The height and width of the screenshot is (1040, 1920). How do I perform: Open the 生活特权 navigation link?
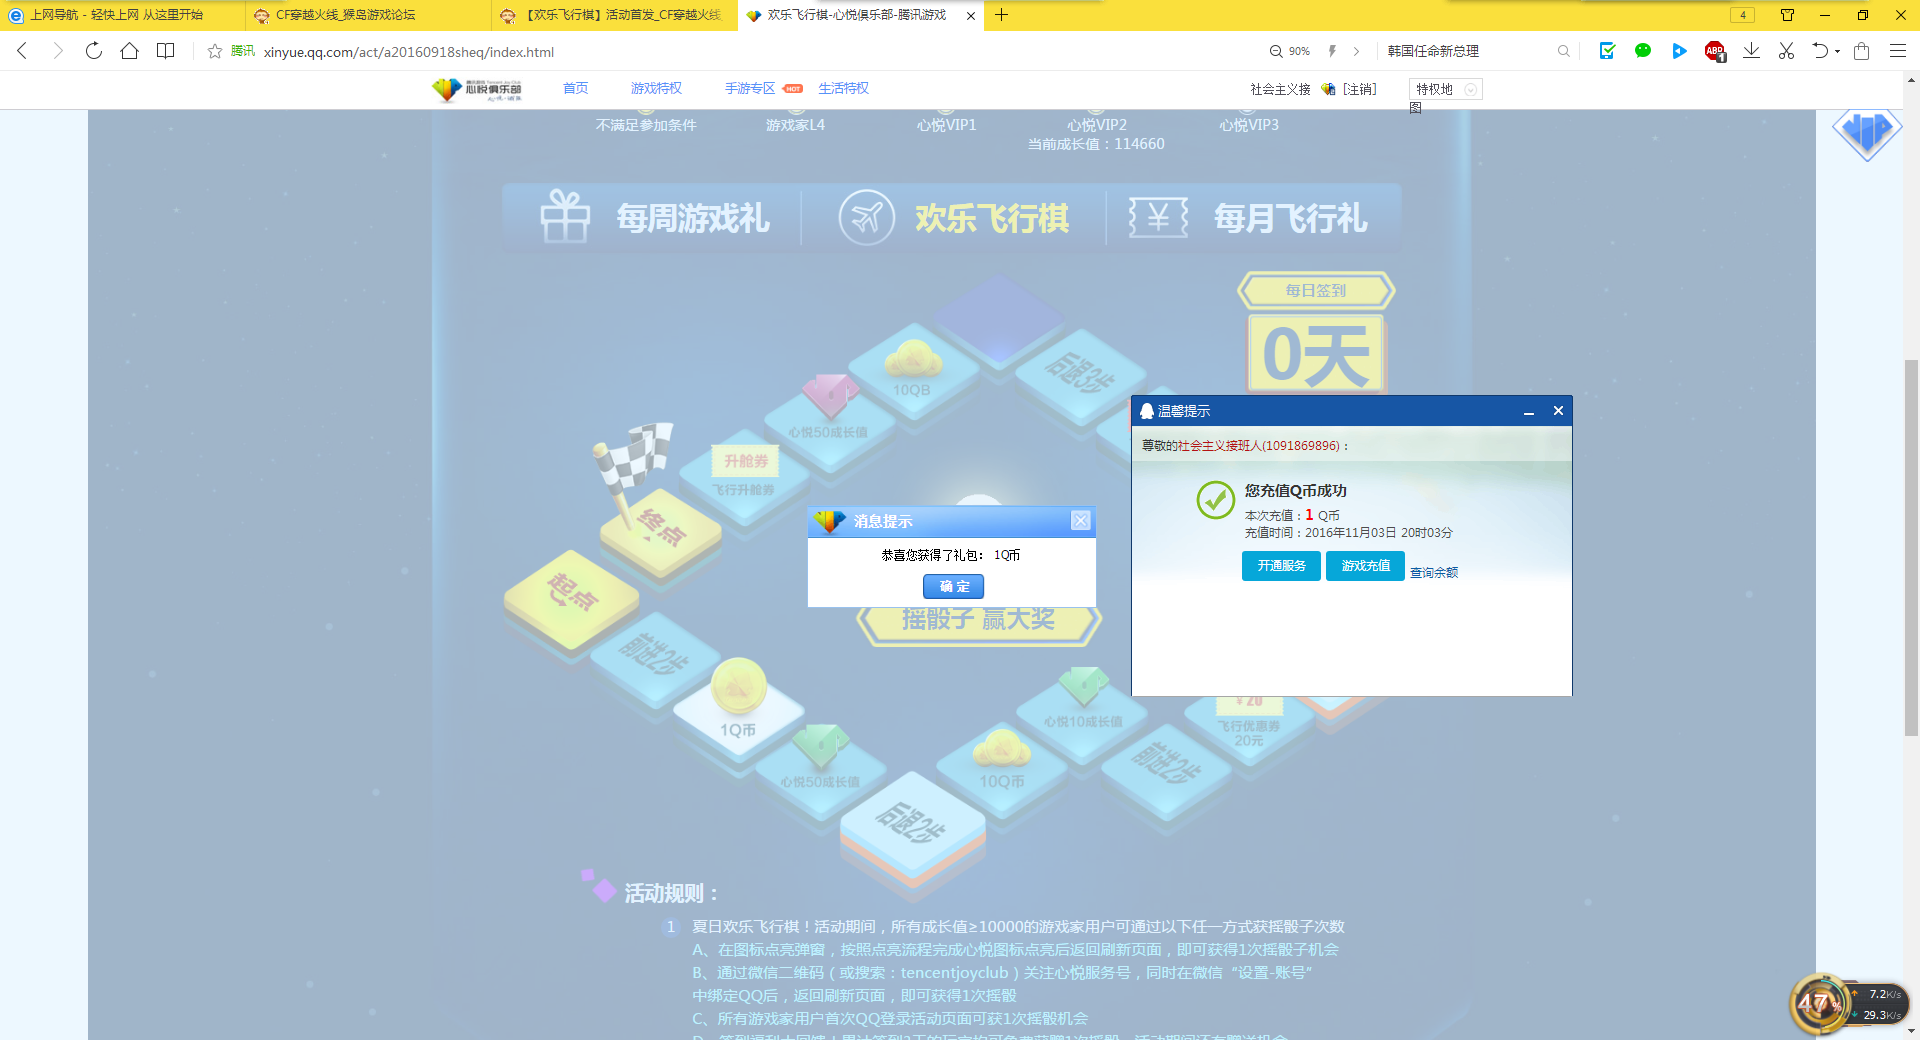tap(843, 88)
